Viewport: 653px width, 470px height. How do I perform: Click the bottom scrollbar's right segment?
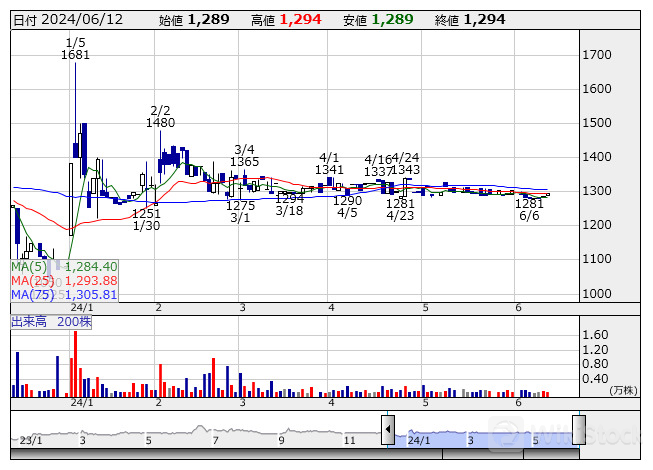(x=551, y=453)
